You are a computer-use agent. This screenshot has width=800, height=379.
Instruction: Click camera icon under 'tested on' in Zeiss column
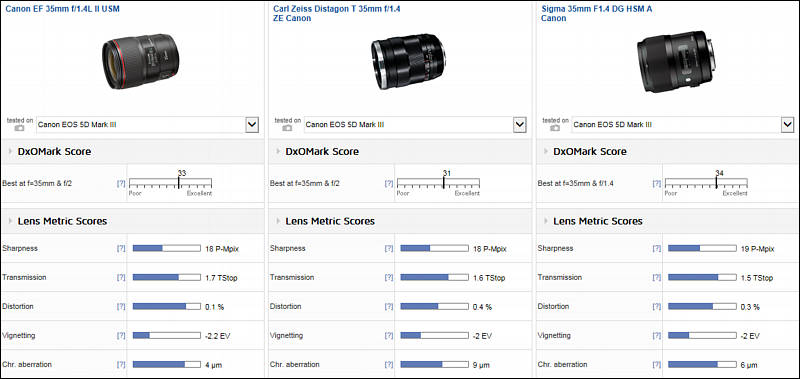[x=287, y=128]
